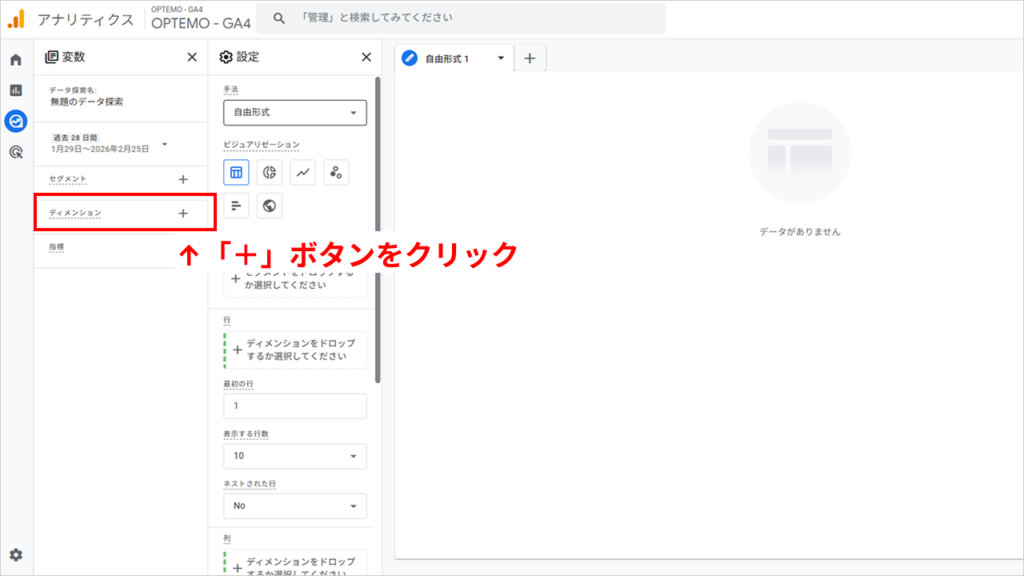This screenshot has height=576, width=1024.
Task: Select the table visualization icon
Action: [236, 173]
